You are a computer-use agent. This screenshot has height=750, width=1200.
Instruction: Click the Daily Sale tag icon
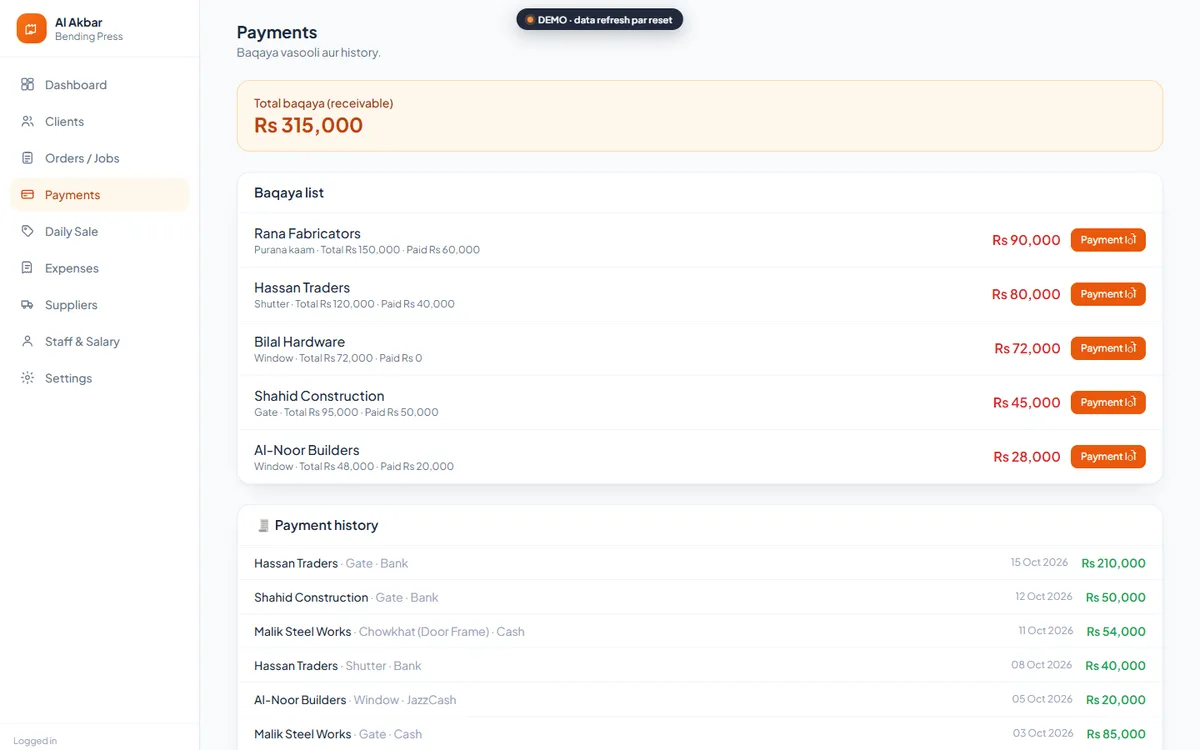pyautogui.click(x=27, y=231)
